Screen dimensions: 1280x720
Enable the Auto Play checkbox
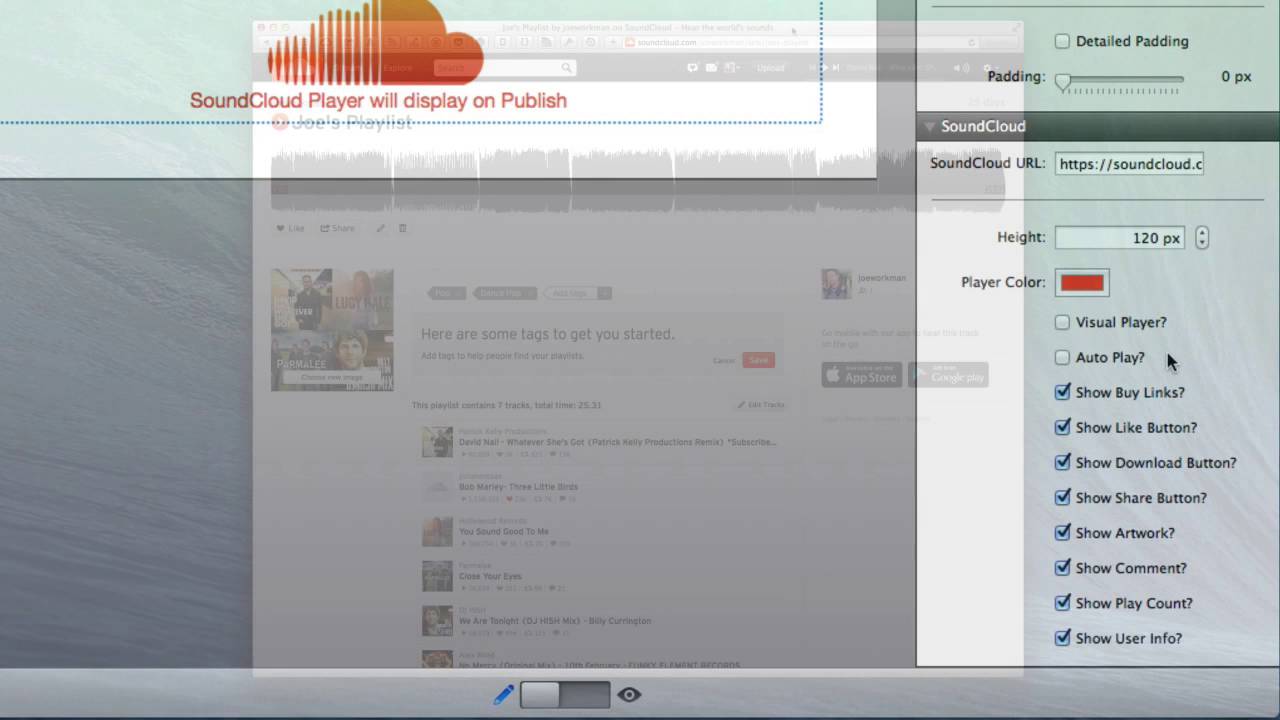point(1062,357)
